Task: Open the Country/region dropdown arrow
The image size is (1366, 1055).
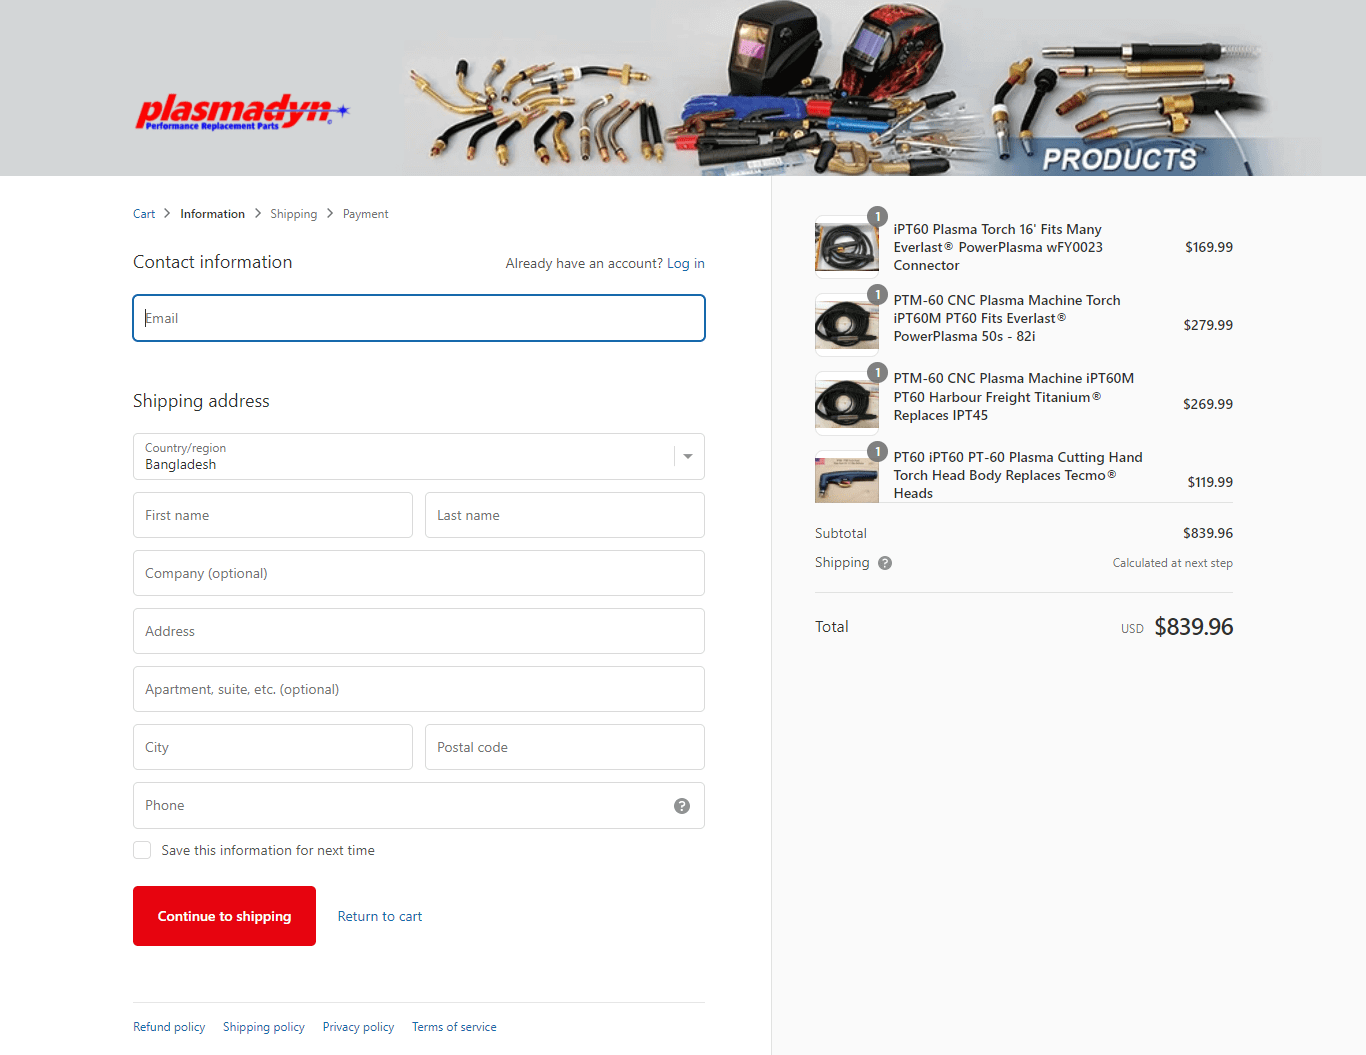Action: [688, 457]
